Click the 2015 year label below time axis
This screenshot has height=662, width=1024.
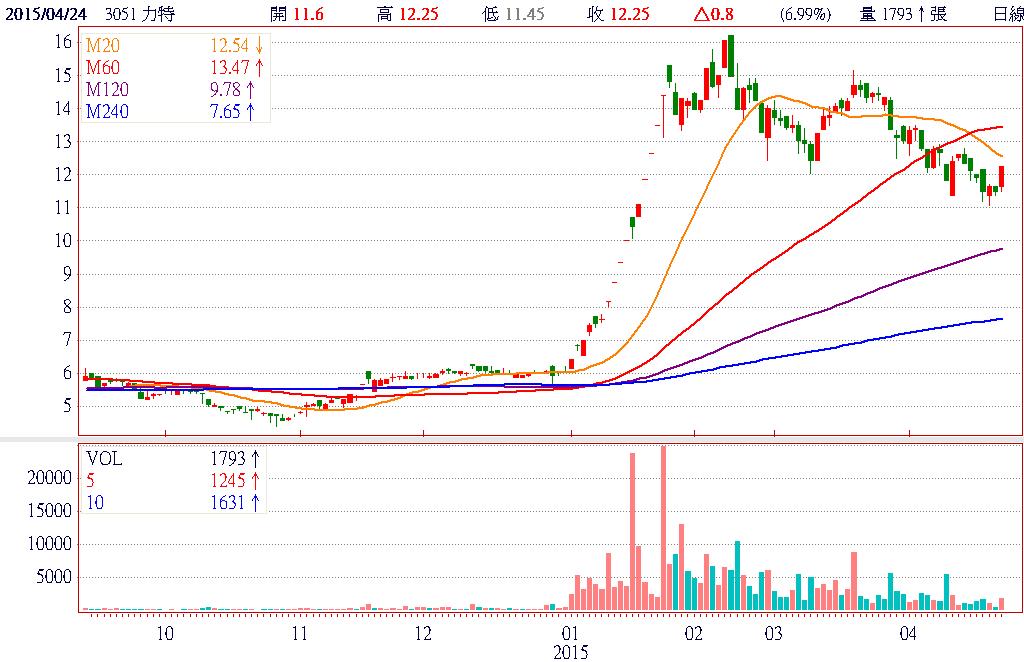tap(571, 652)
